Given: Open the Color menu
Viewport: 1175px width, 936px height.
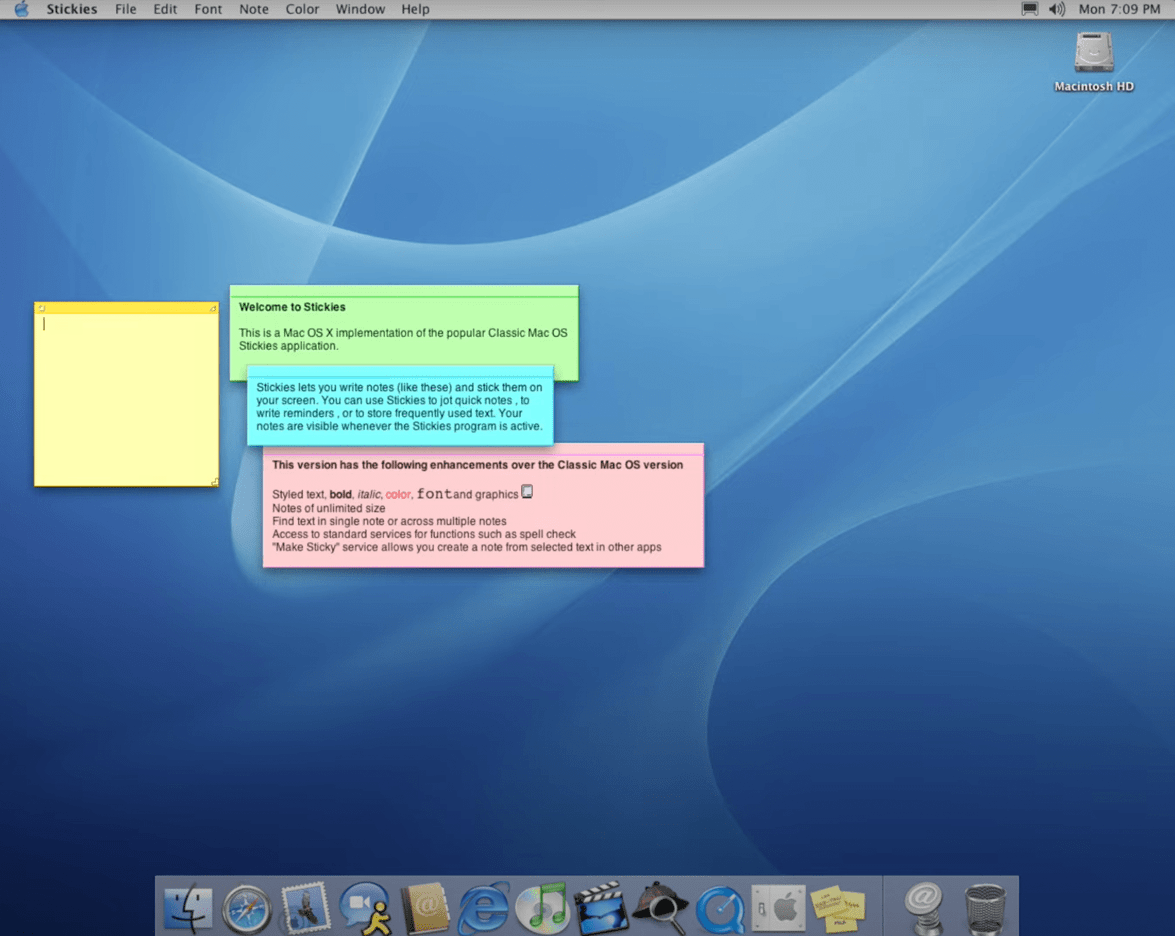Looking at the screenshot, I should (x=302, y=9).
